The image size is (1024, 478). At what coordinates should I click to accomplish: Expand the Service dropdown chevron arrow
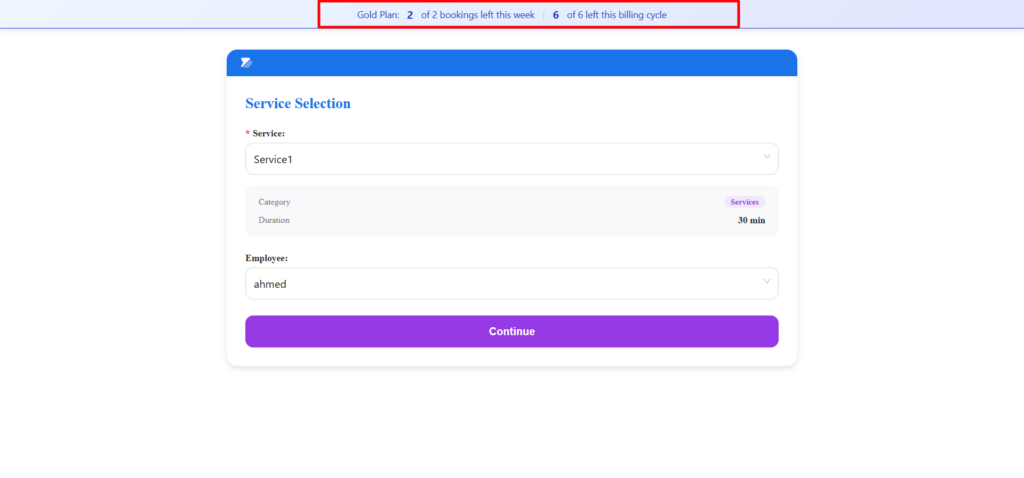point(767,157)
